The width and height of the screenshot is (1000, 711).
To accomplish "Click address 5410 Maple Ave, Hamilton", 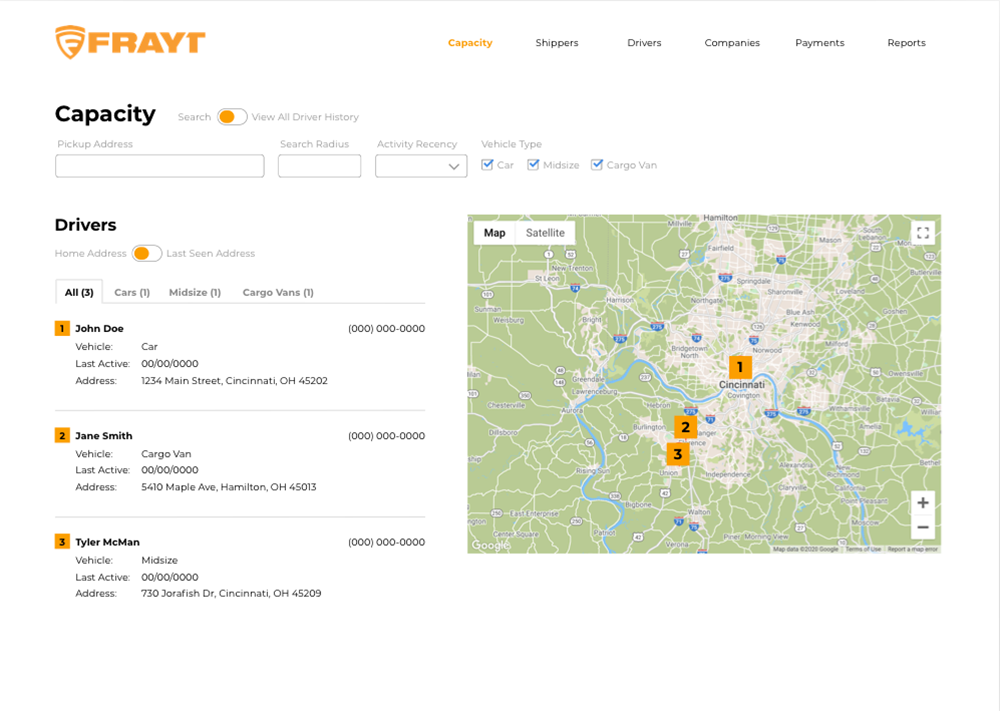I will click(228, 487).
